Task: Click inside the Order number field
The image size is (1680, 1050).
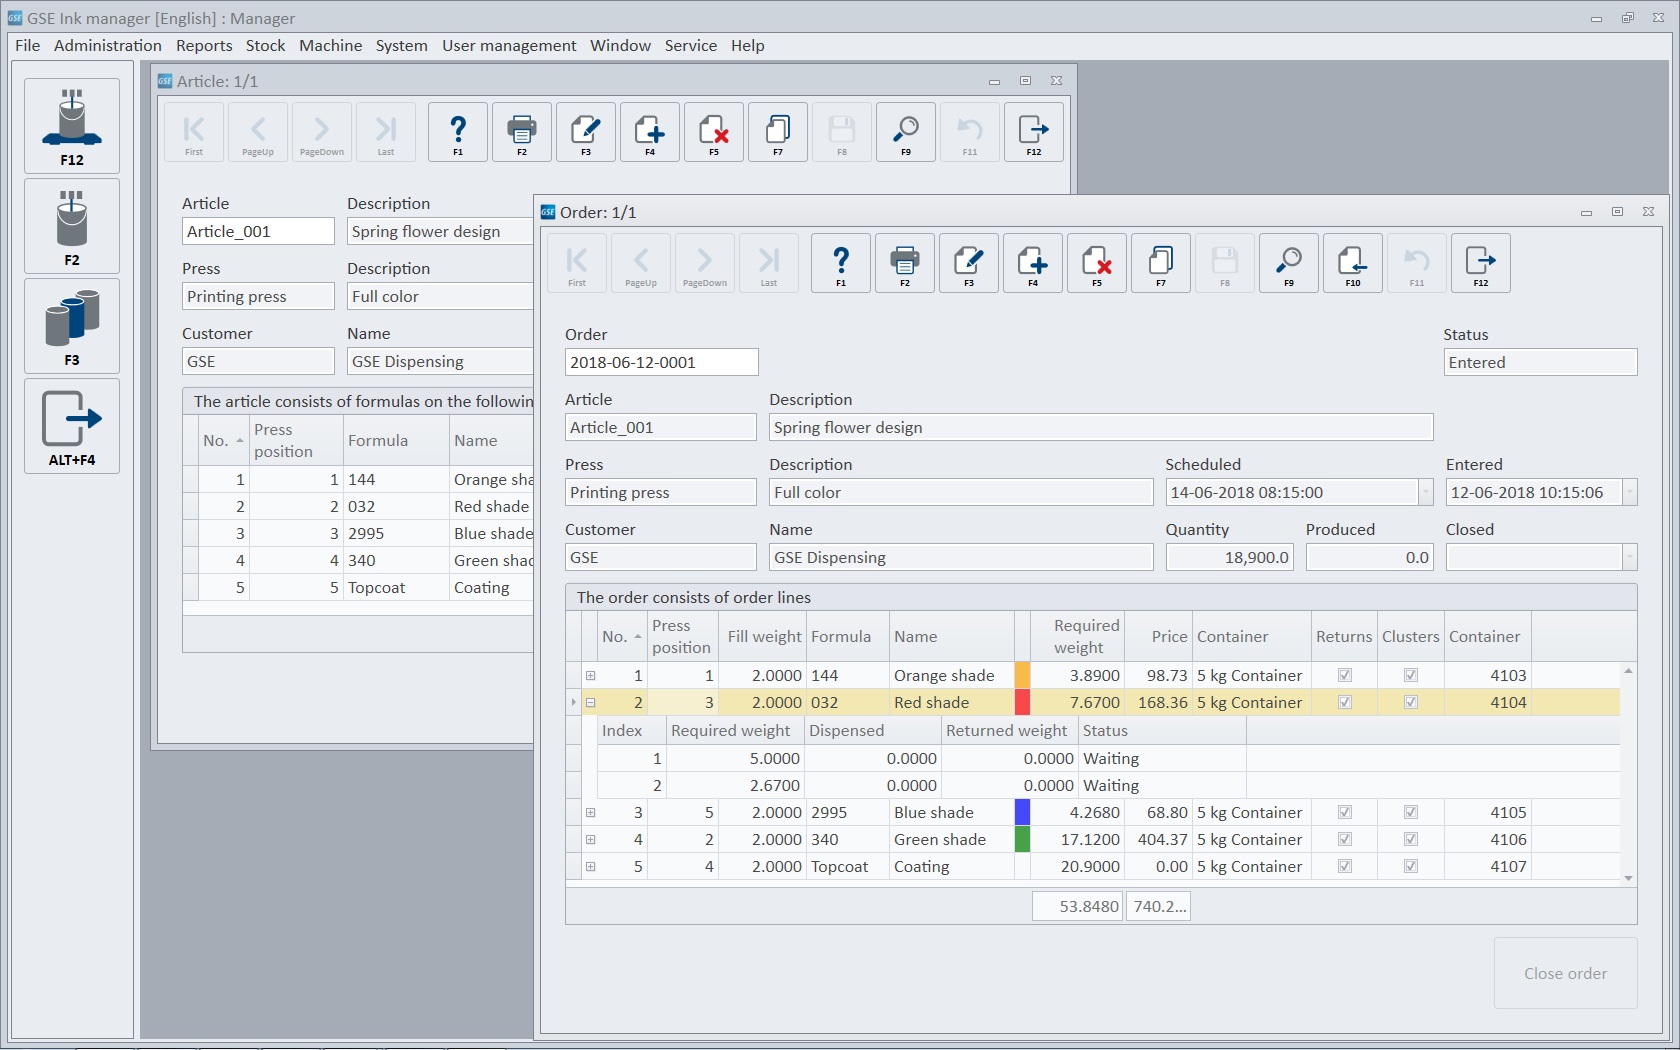Action: (660, 361)
